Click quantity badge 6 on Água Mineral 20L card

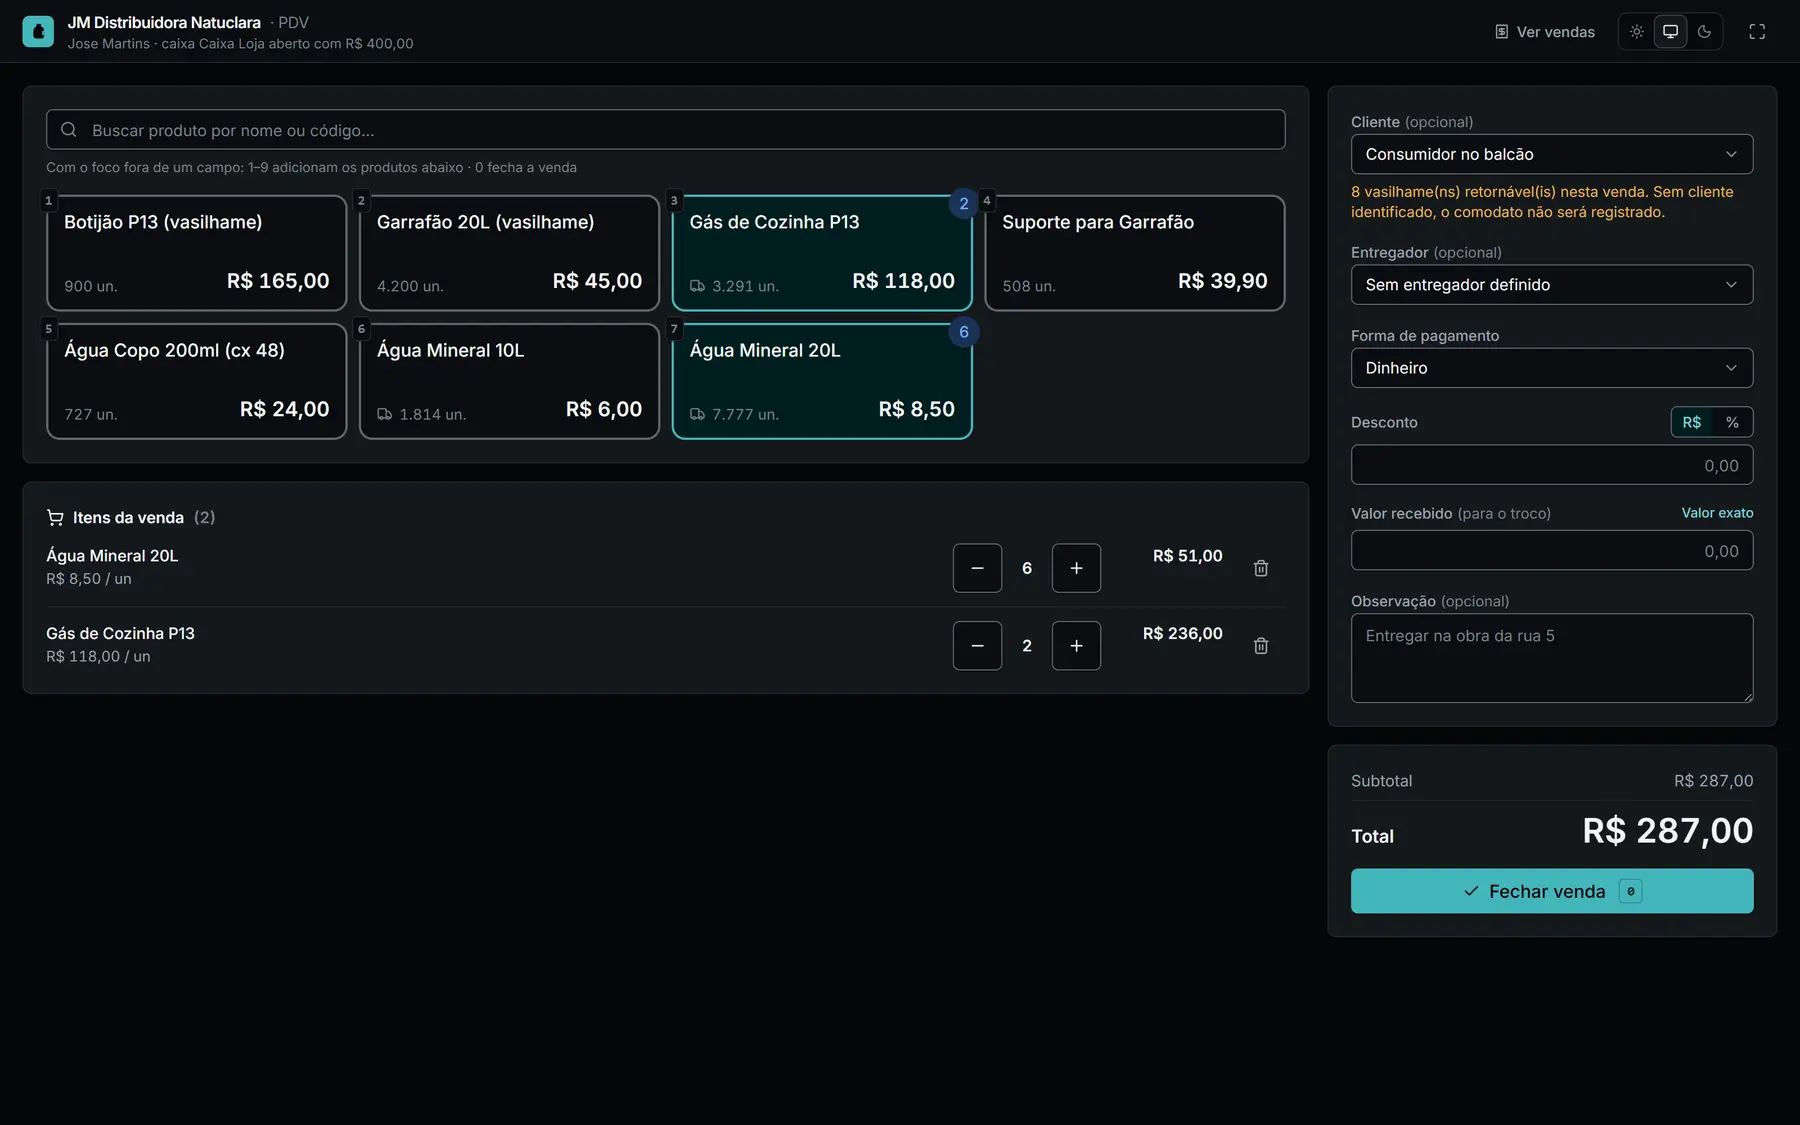[964, 332]
